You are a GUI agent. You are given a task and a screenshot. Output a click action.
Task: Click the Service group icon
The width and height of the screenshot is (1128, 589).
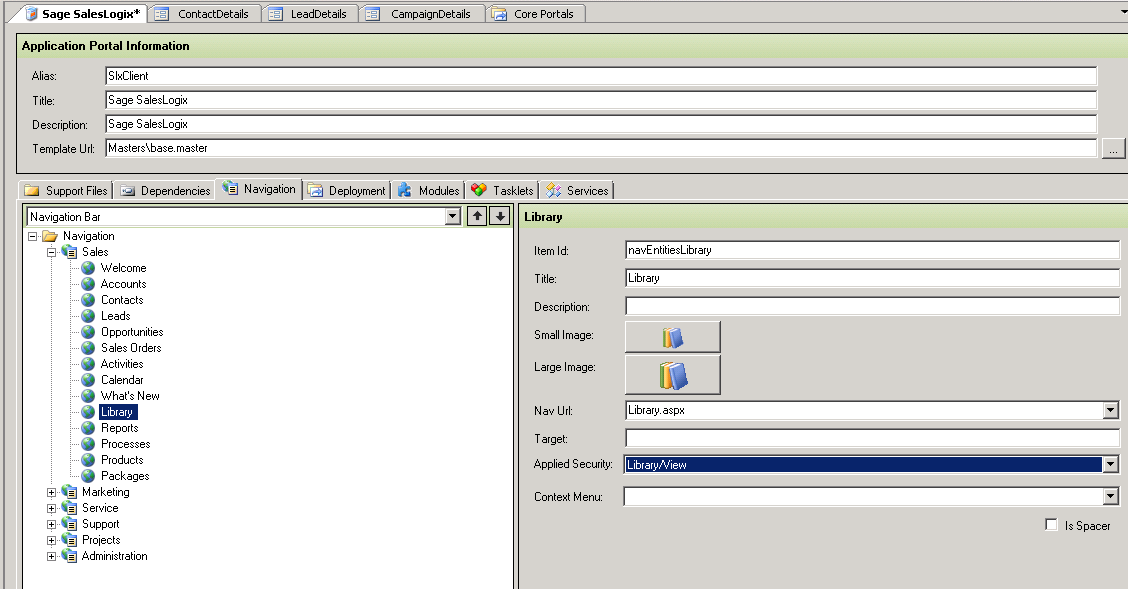coord(69,508)
